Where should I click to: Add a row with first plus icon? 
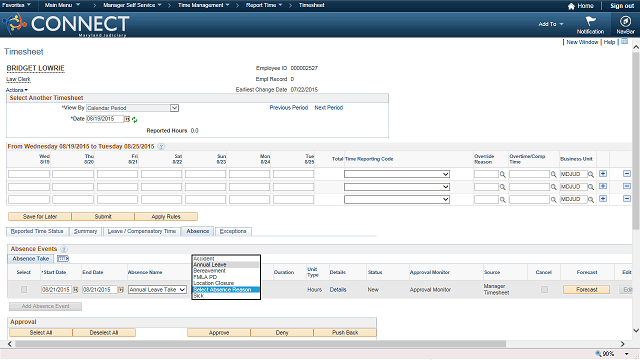pyautogui.click(x=602, y=174)
